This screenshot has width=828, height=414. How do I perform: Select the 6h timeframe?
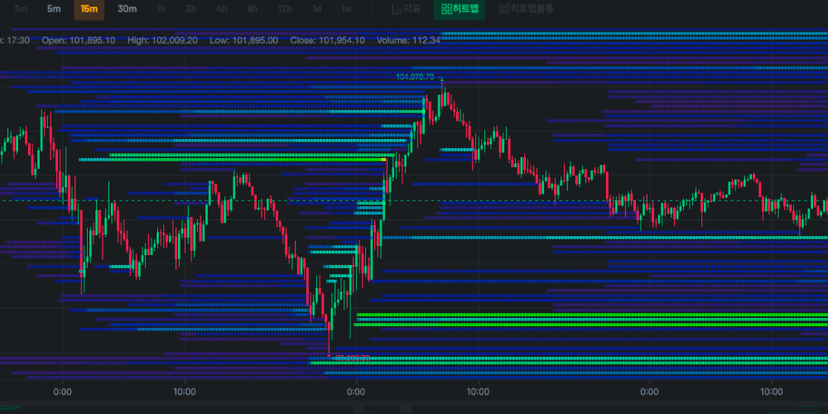[253, 9]
